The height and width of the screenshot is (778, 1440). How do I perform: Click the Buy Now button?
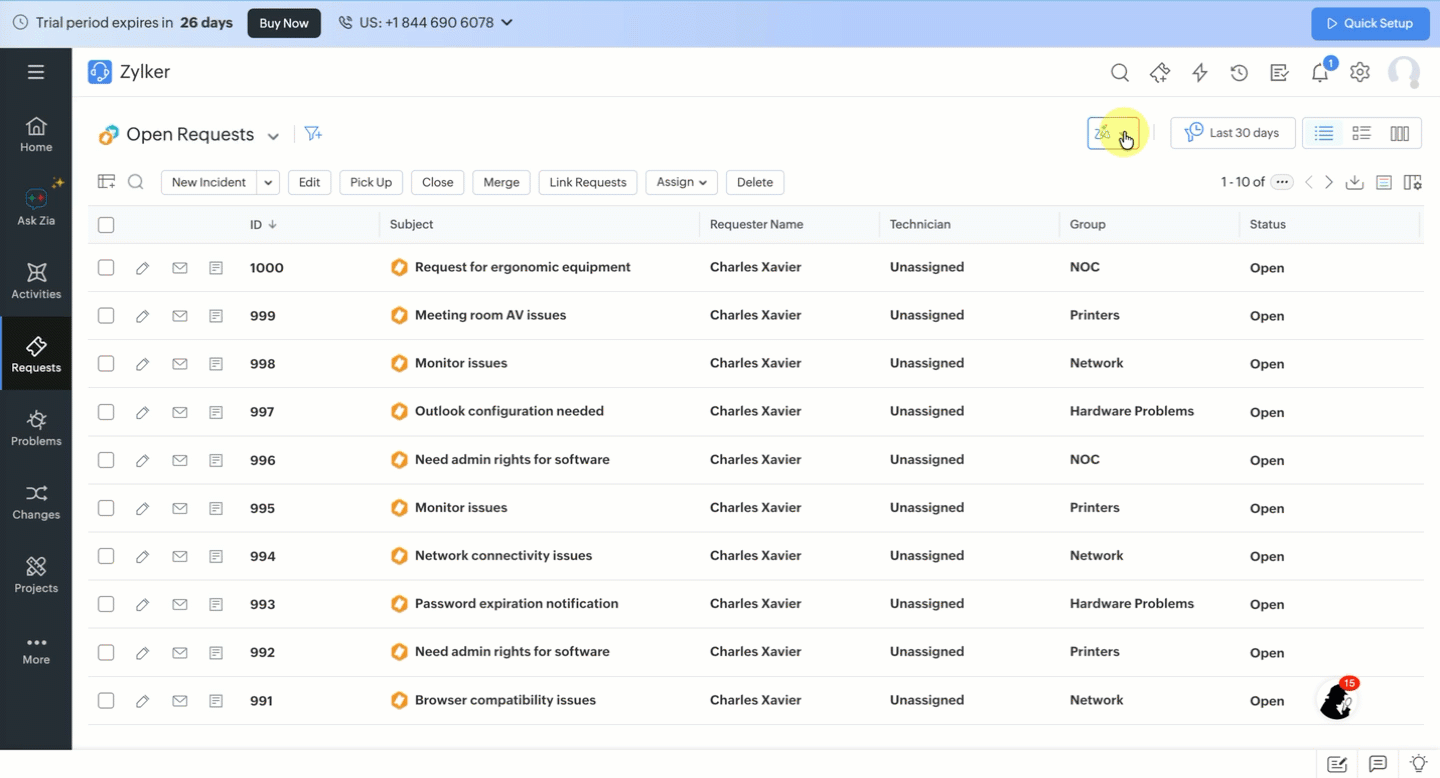pos(284,23)
